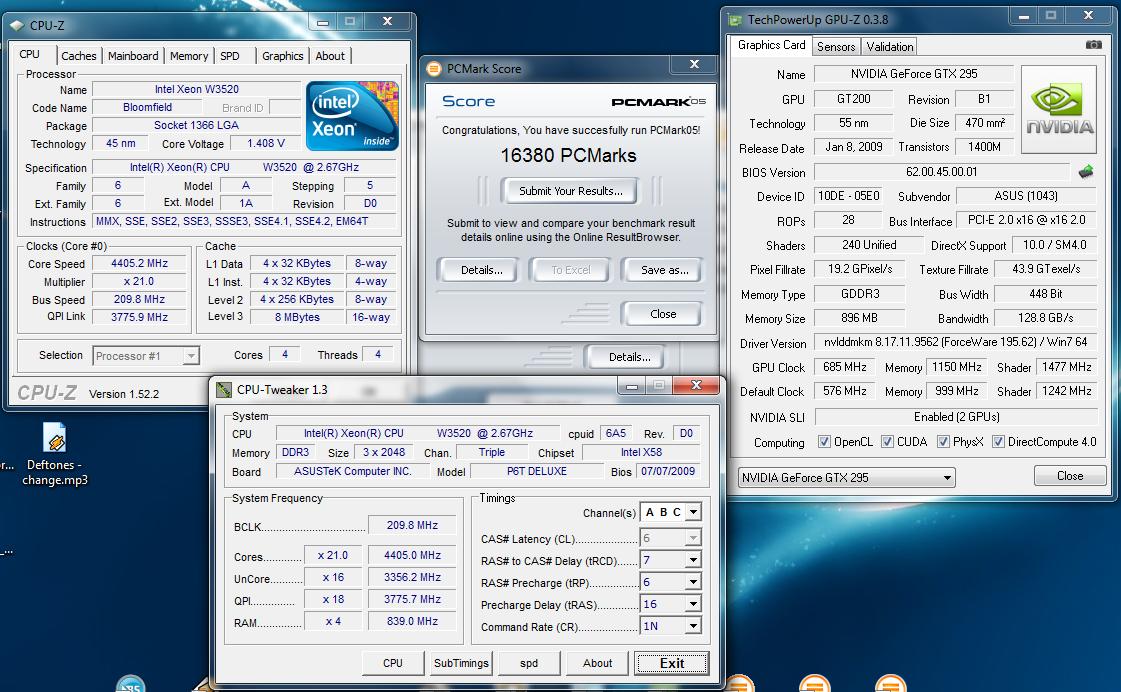Click the GPU Clock 685 MHz value in GPU-Z
The width and height of the screenshot is (1121, 692).
pos(844,367)
